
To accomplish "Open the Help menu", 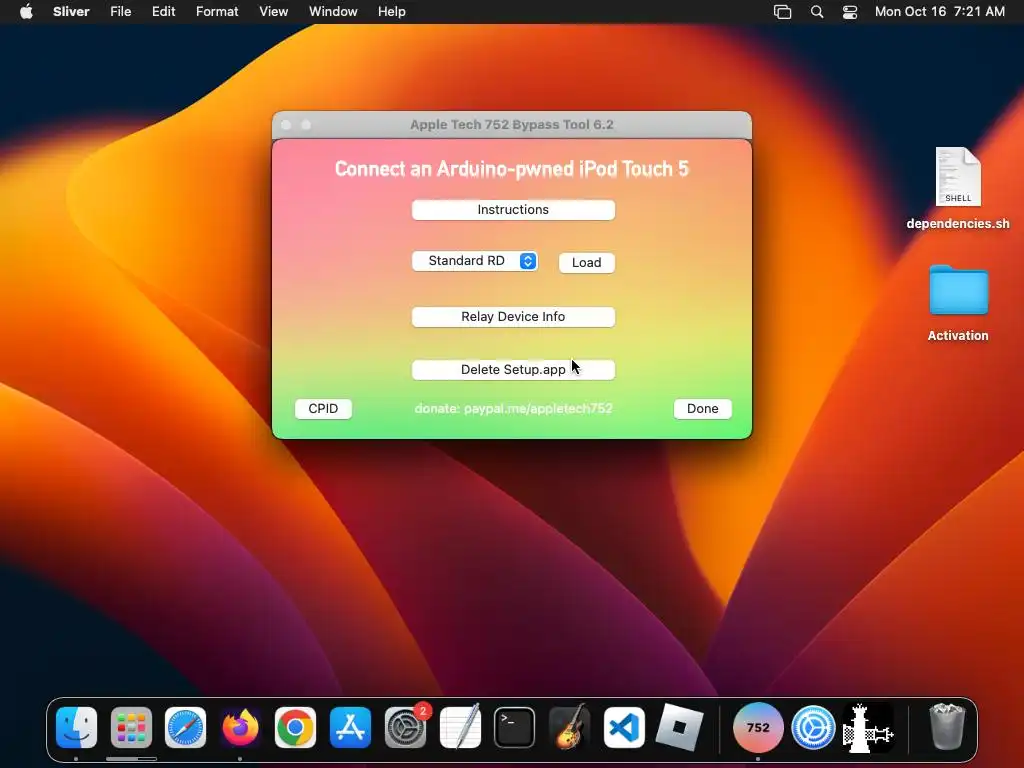I will click(x=392, y=12).
